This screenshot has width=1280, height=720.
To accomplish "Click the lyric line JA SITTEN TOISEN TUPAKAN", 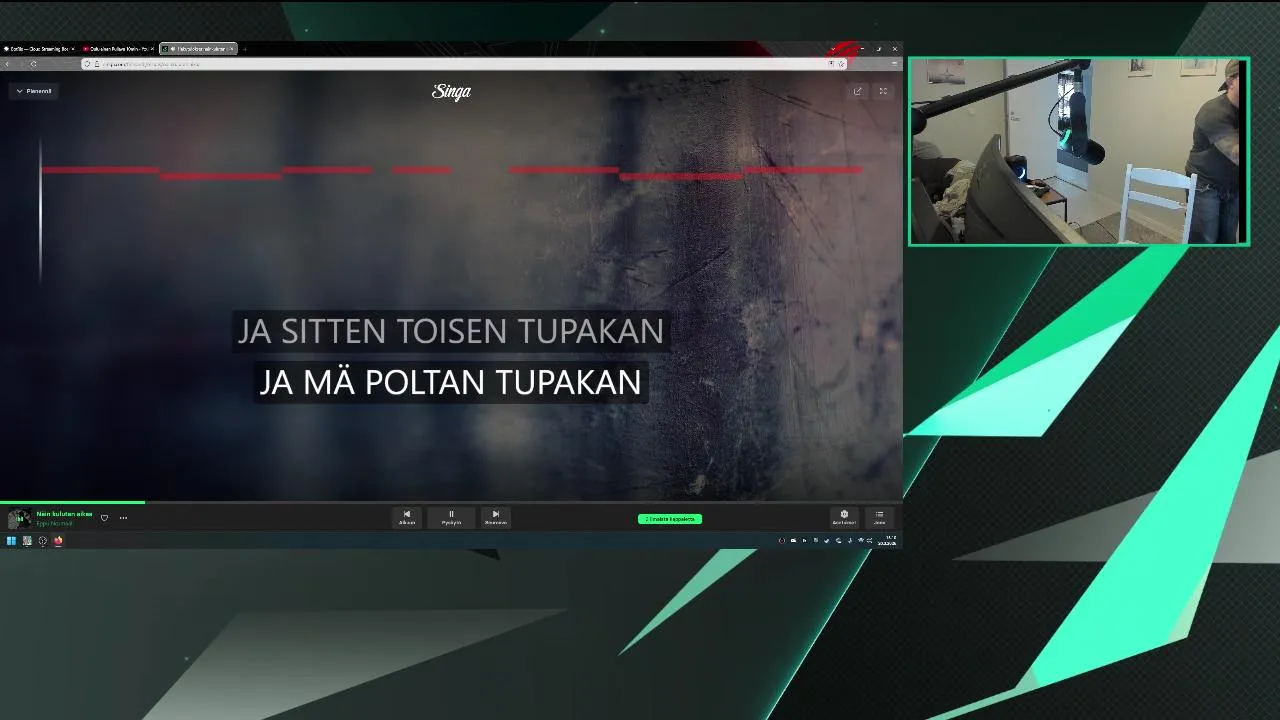I will (450, 331).
